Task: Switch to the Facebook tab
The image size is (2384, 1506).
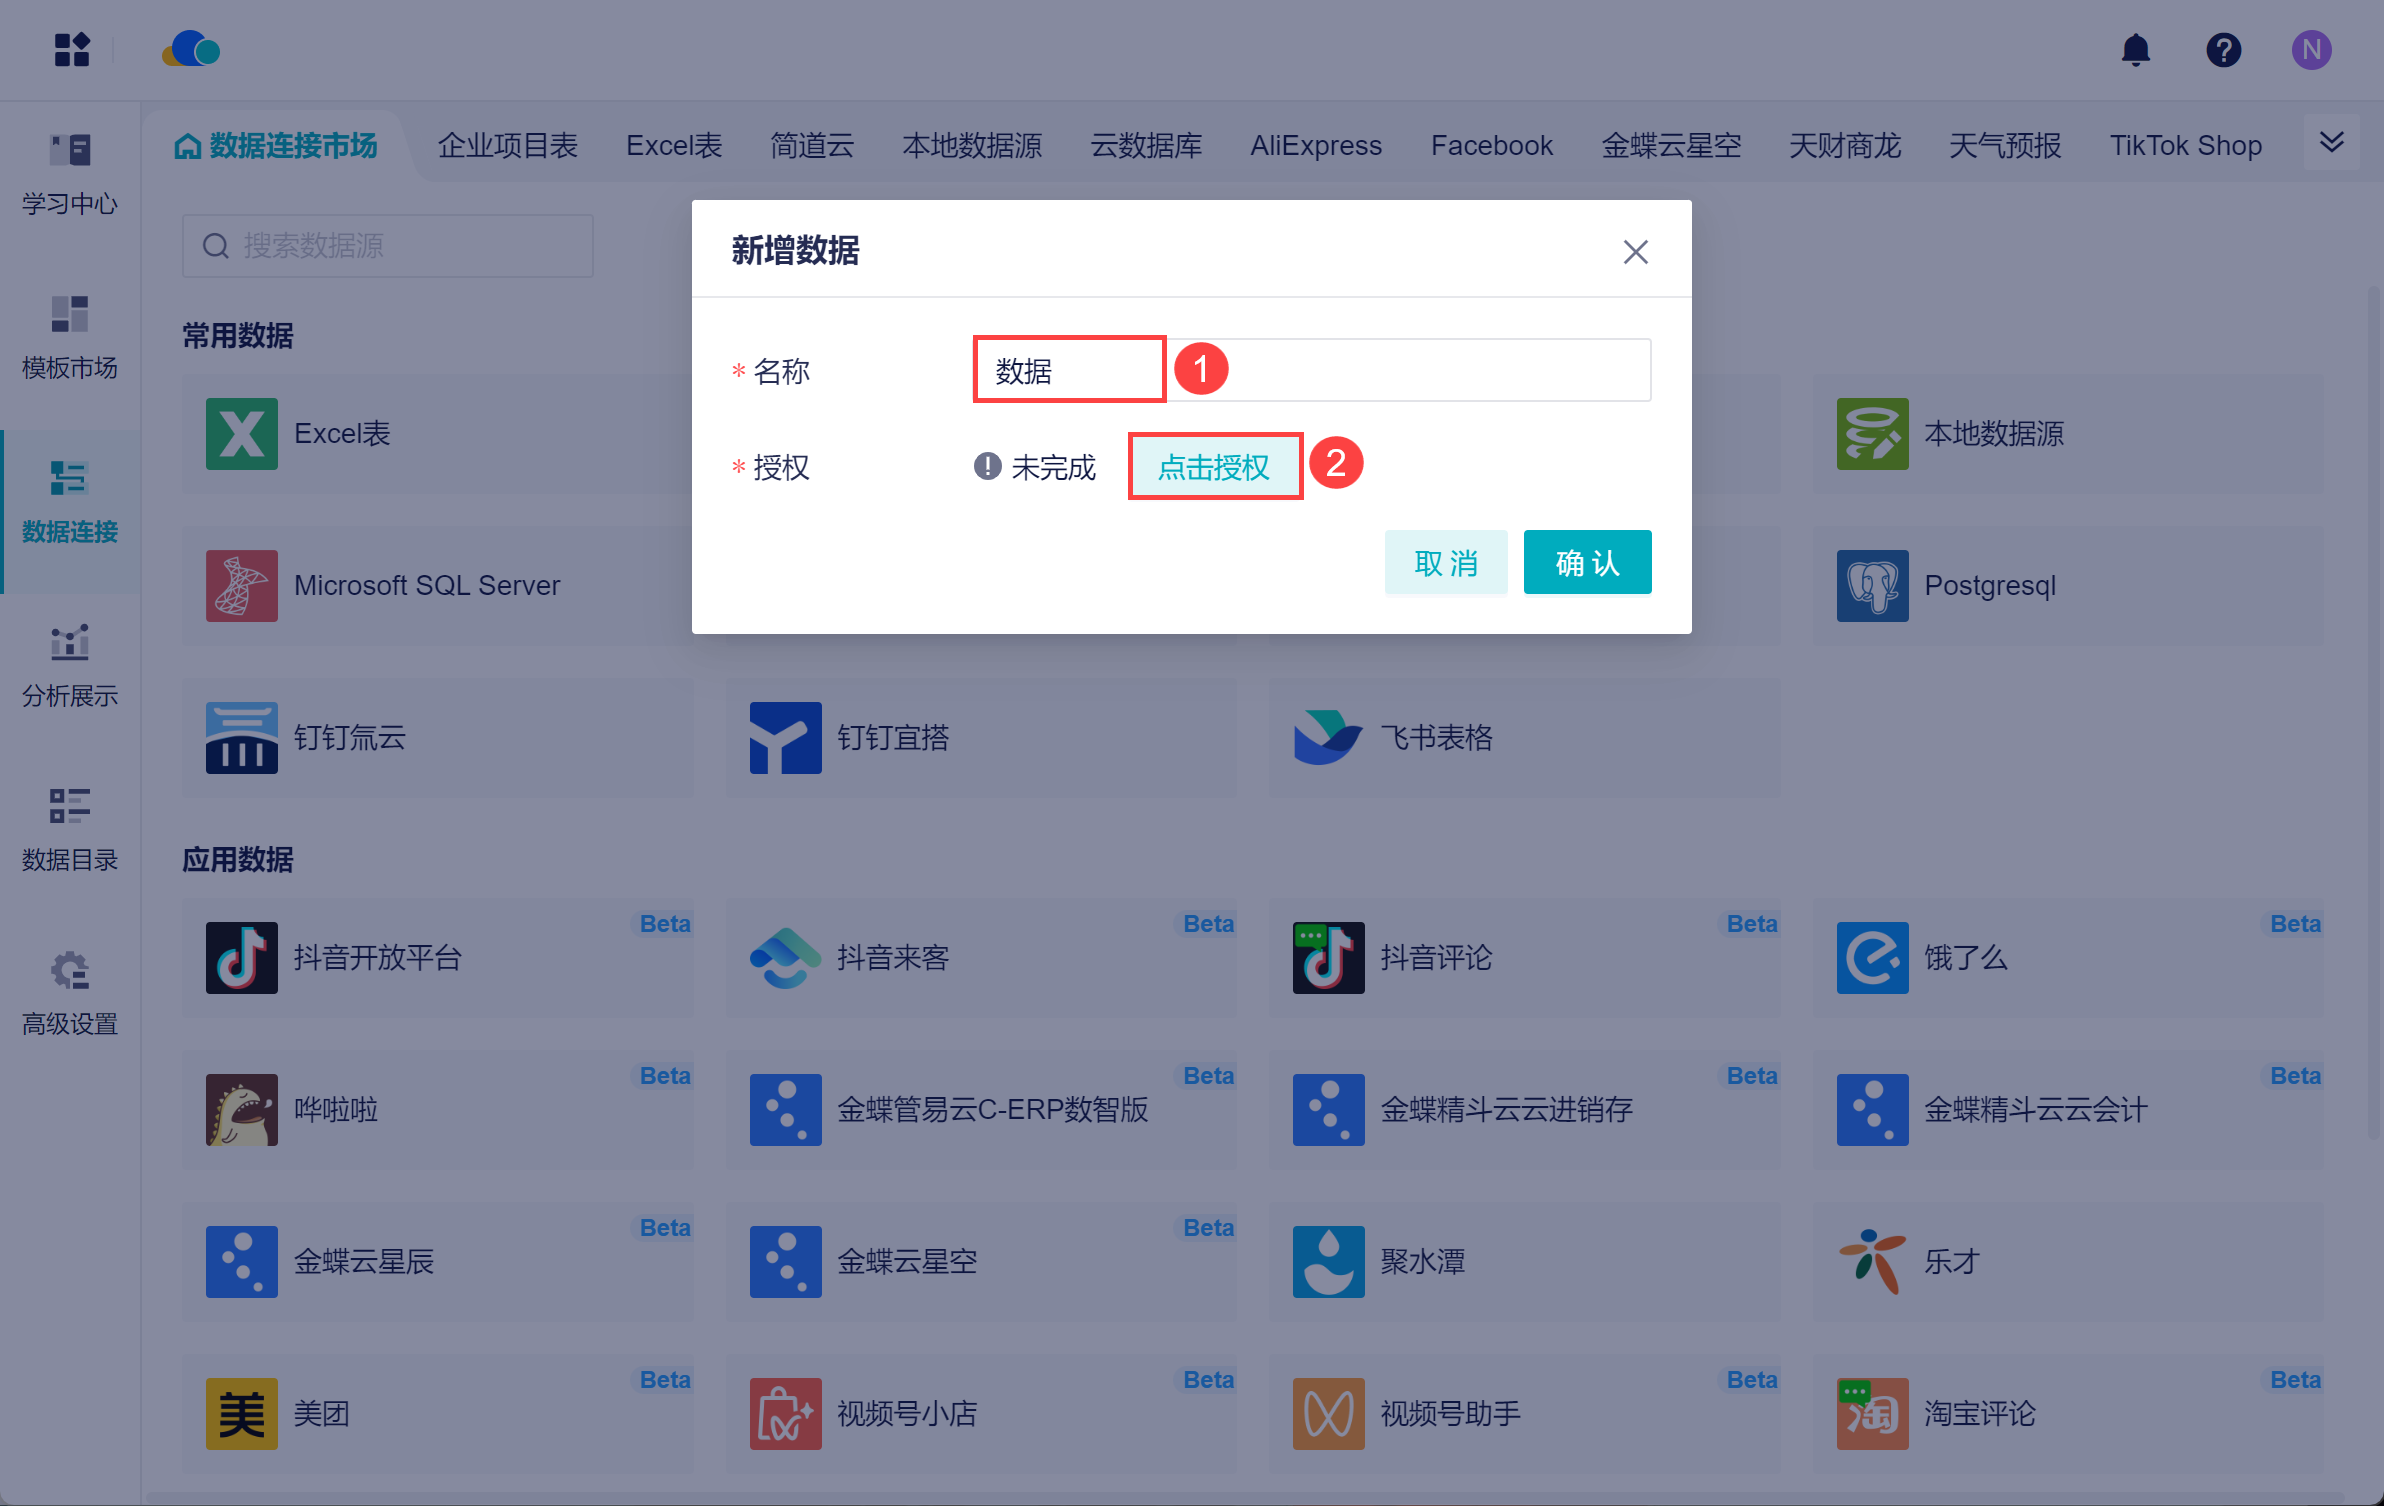Action: [1491, 146]
